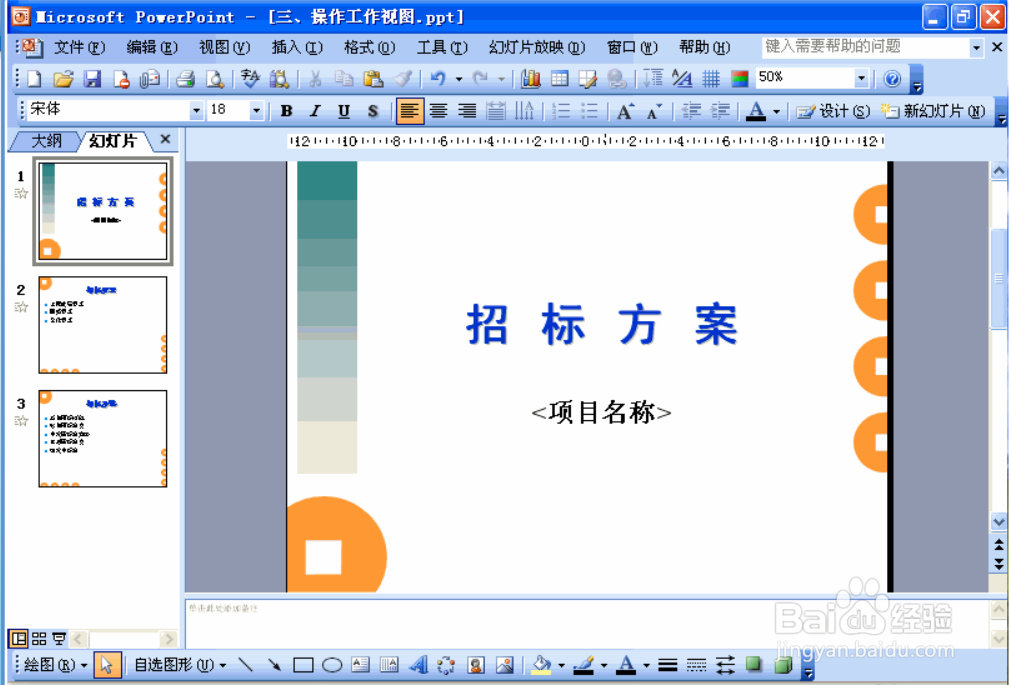The image size is (1010, 685).
Task: Align text right
Action: click(468, 111)
